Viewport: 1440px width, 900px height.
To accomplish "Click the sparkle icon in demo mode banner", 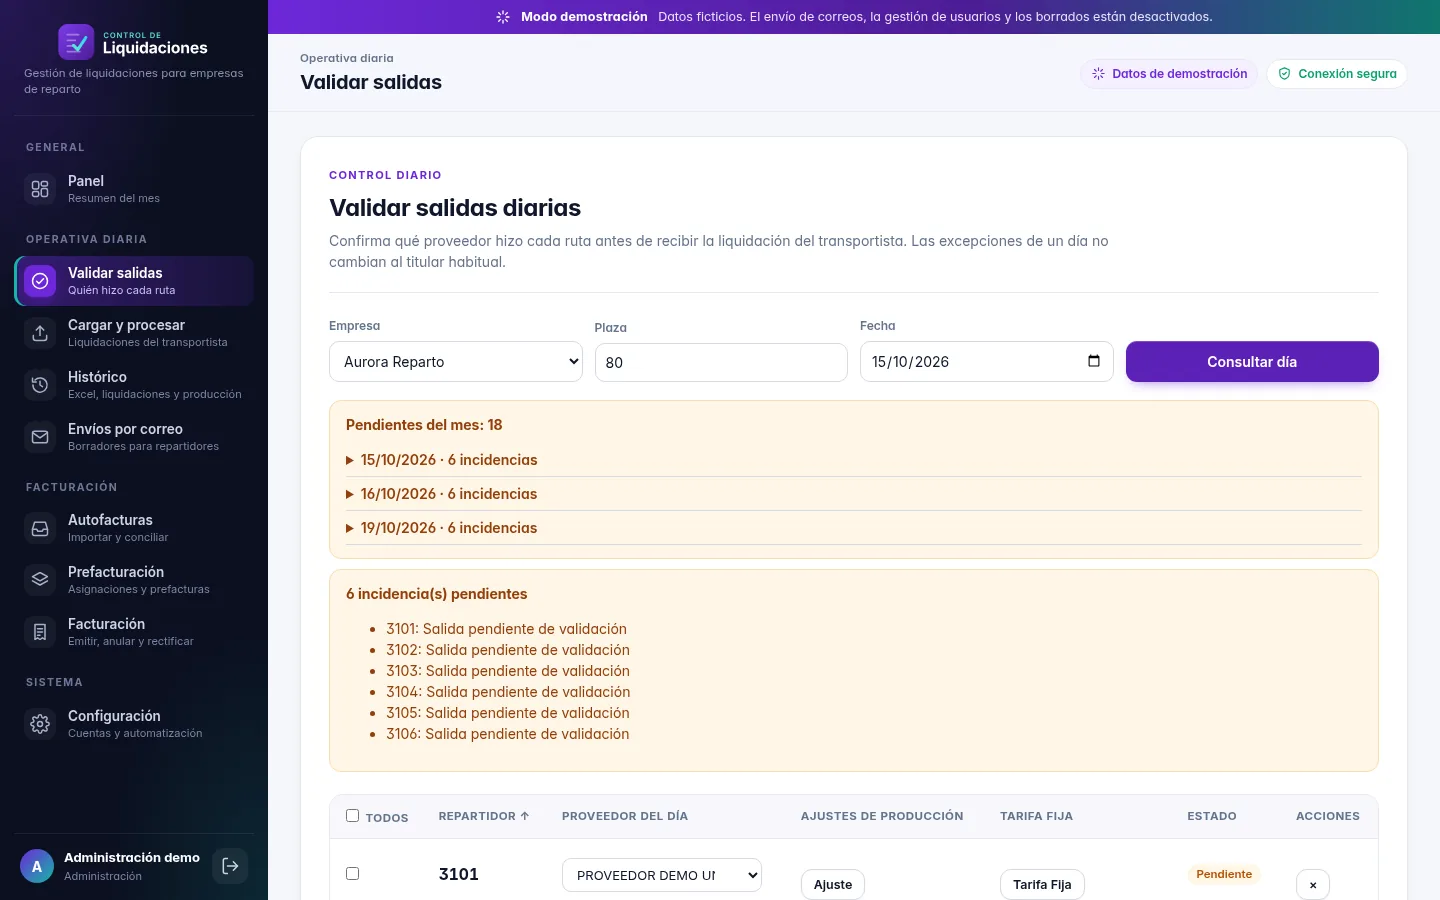I will [503, 17].
